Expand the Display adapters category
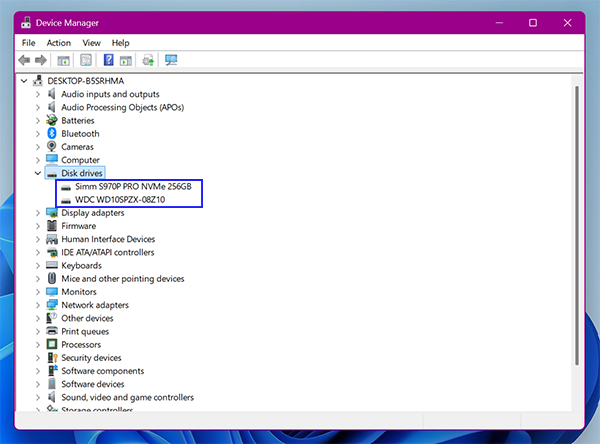This screenshot has width=600, height=444. tap(38, 213)
